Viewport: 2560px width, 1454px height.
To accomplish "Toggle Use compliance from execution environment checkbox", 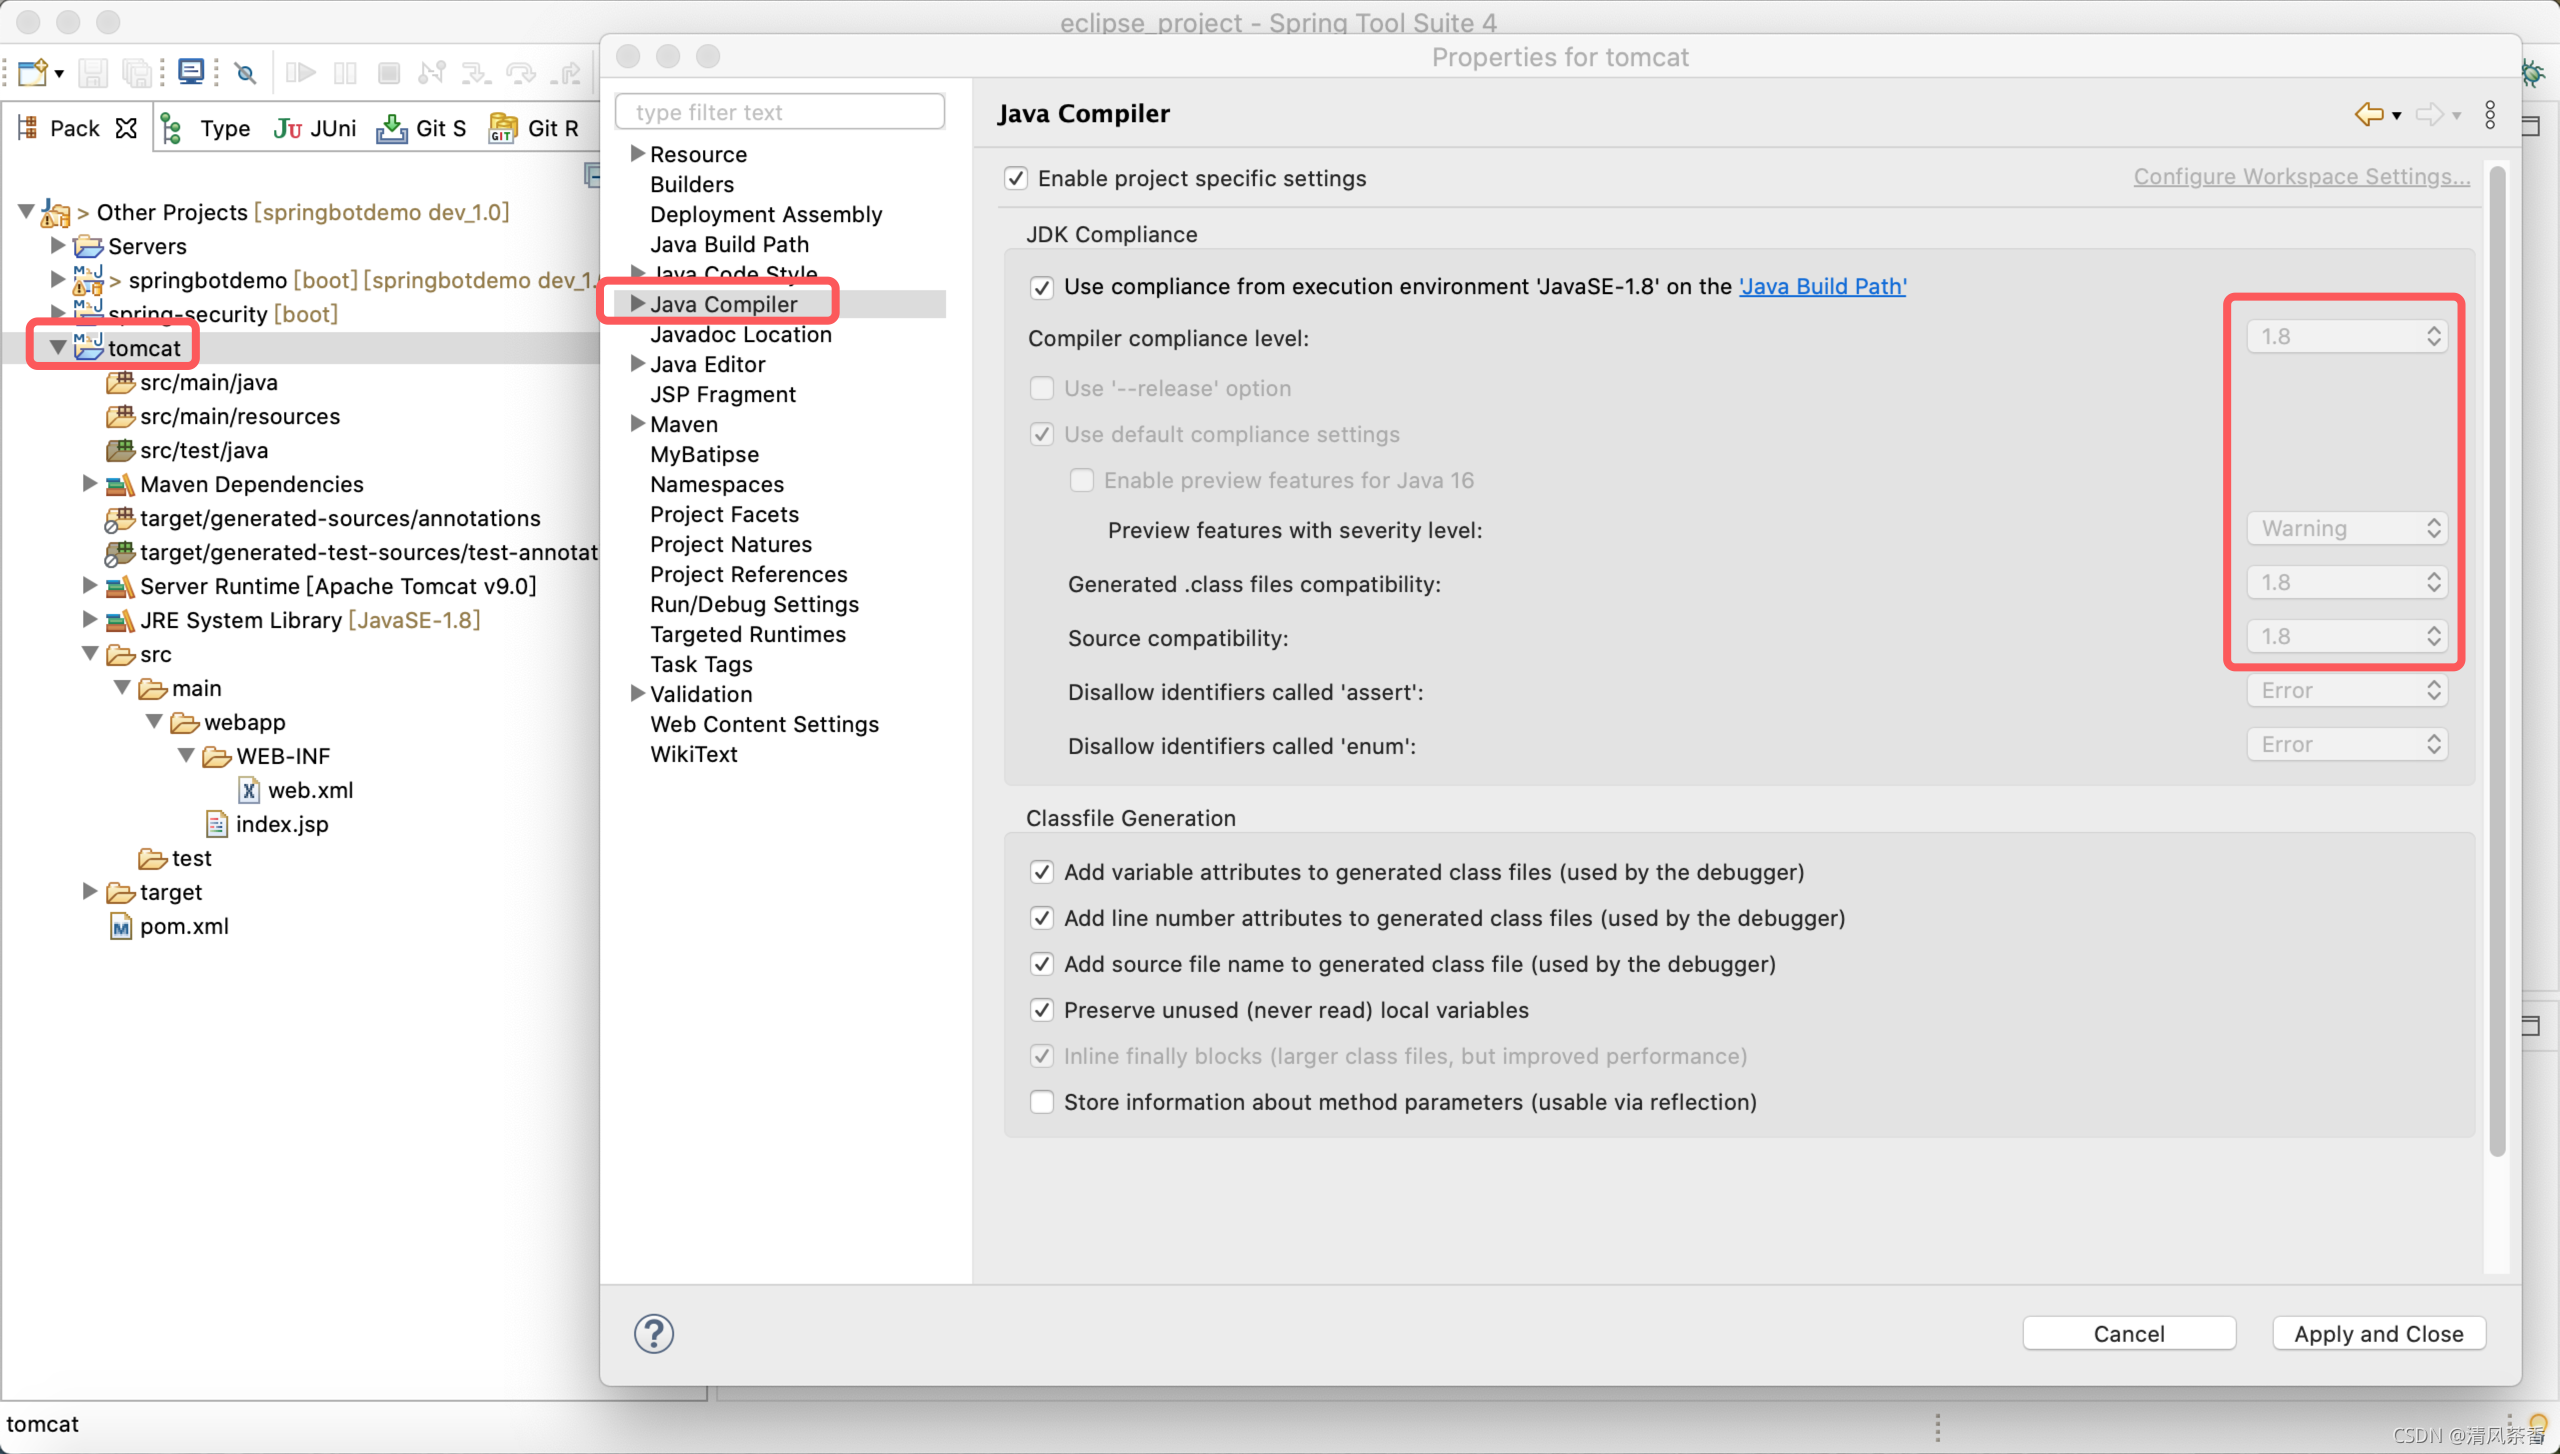I will tap(1042, 287).
